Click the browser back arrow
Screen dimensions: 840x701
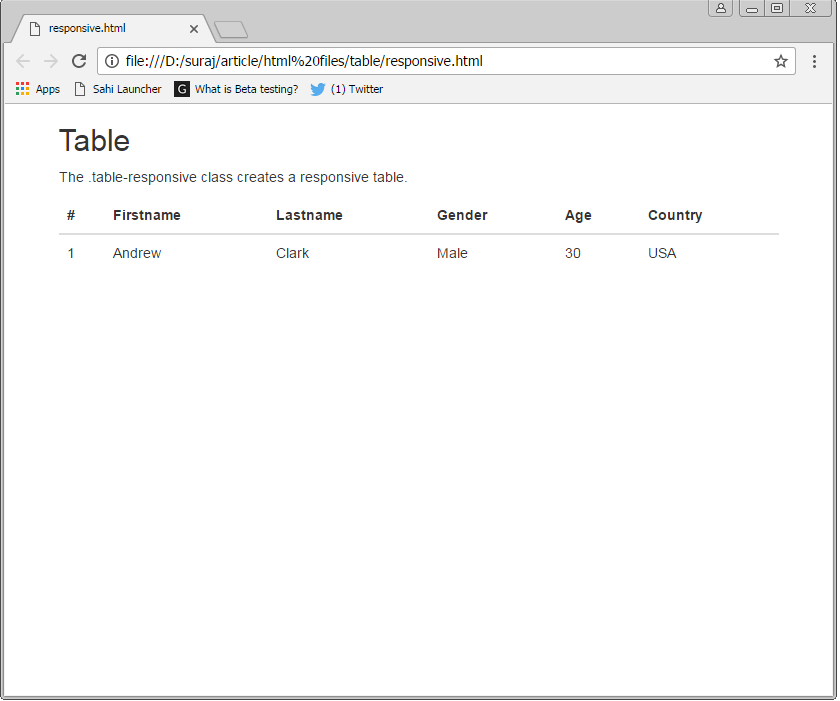click(x=23, y=61)
